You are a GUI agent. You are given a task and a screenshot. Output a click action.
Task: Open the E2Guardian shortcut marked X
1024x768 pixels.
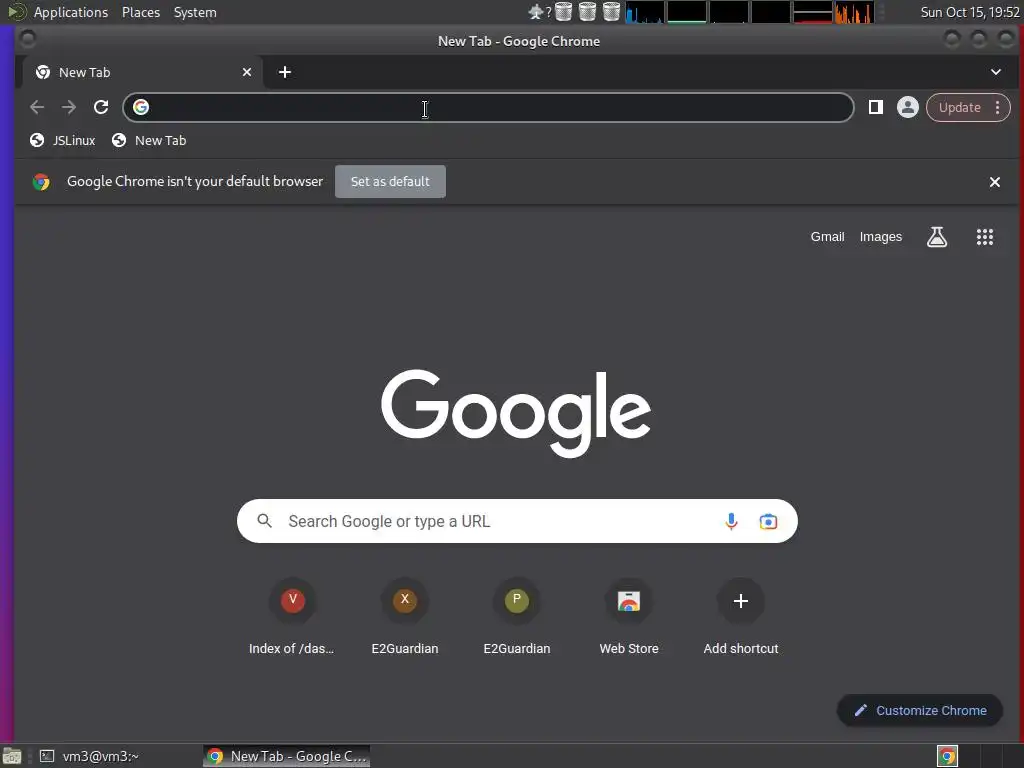(x=405, y=617)
